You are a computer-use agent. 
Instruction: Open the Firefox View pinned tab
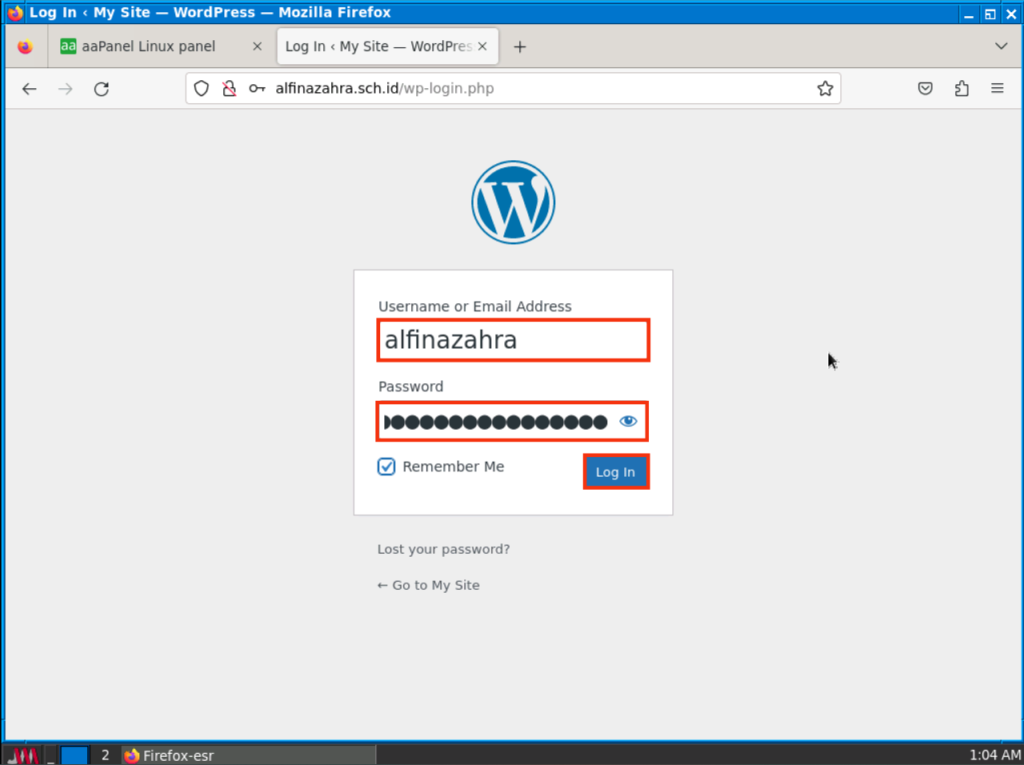point(25,47)
